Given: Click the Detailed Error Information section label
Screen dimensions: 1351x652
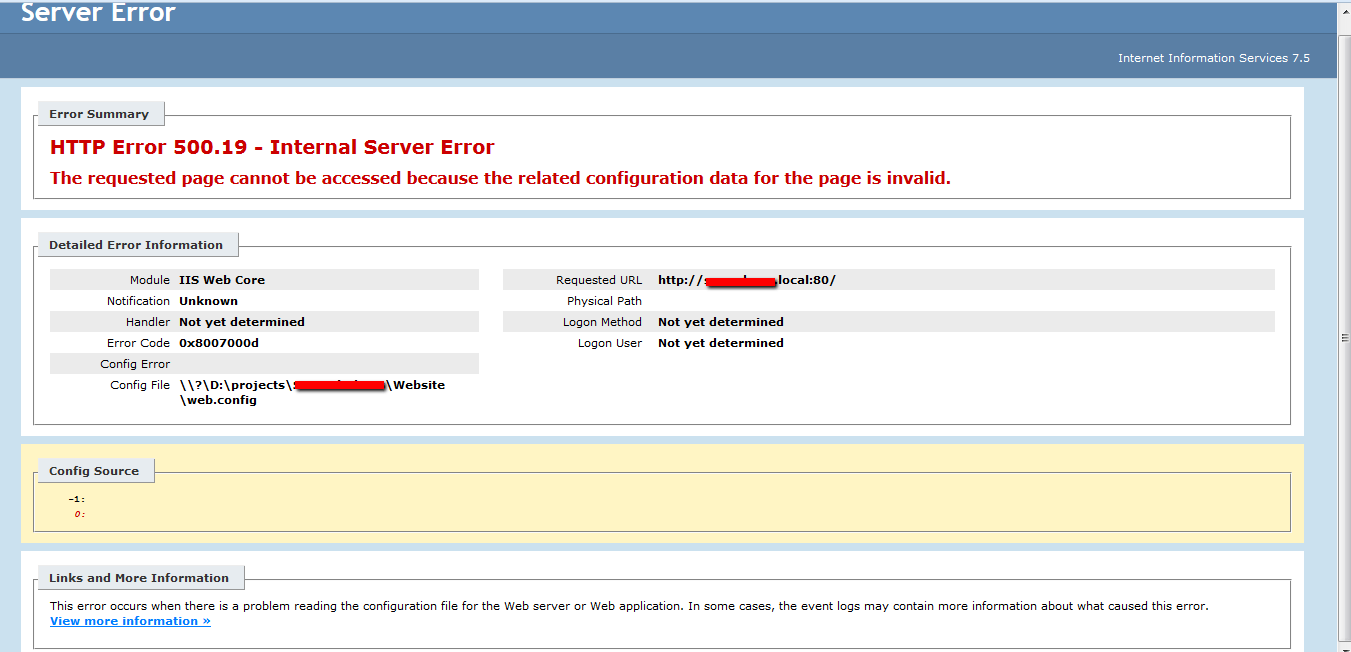Looking at the screenshot, I should (136, 245).
